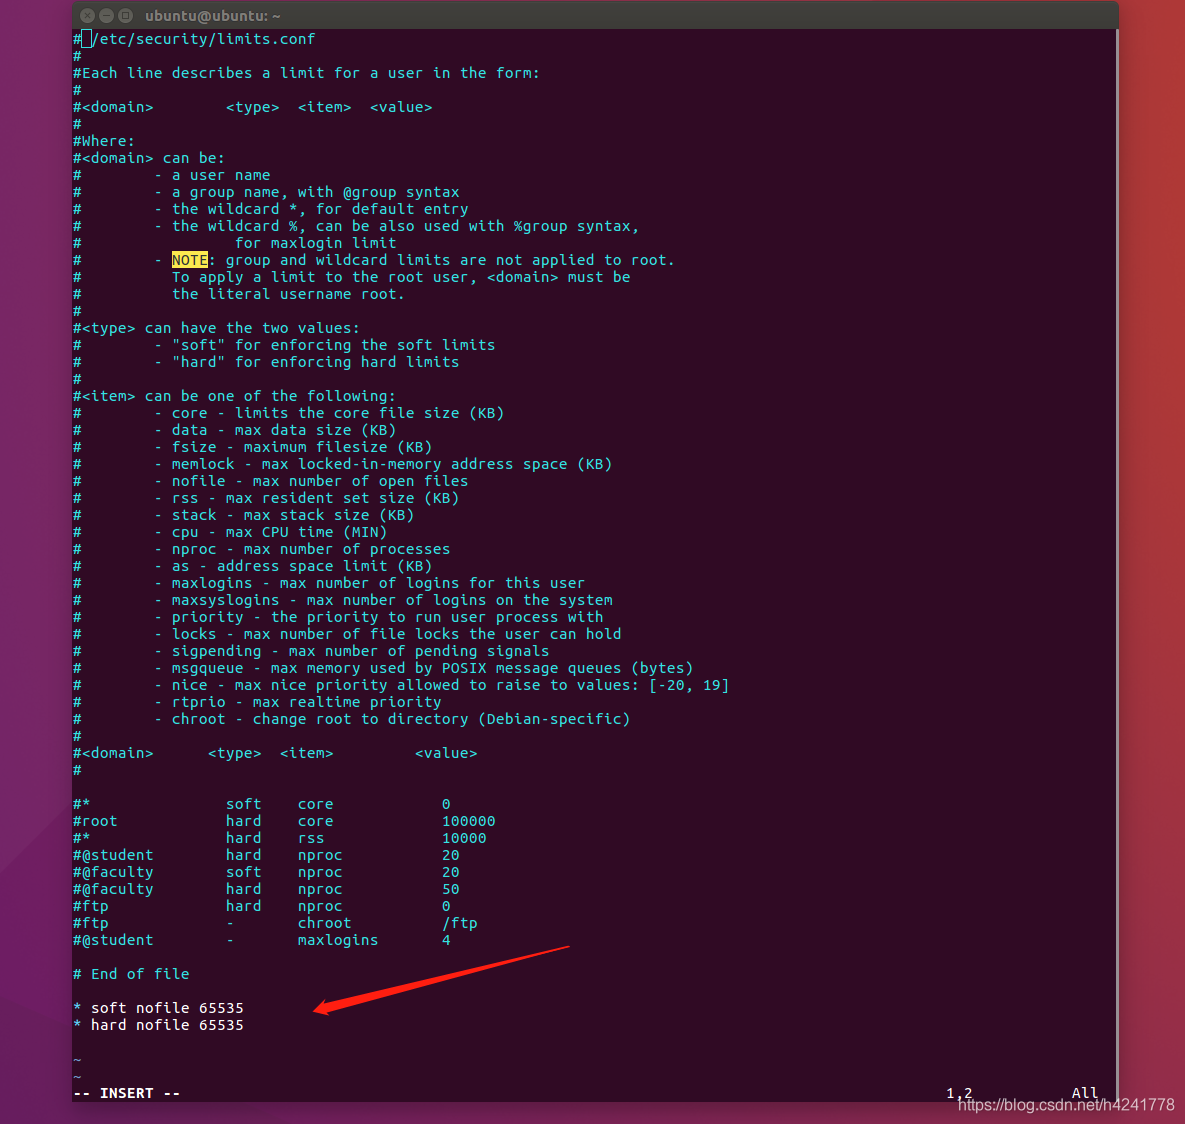Click the '#ftp - chroot /ftp' entry
The height and width of the screenshot is (1124, 1185).
[x=270, y=922]
